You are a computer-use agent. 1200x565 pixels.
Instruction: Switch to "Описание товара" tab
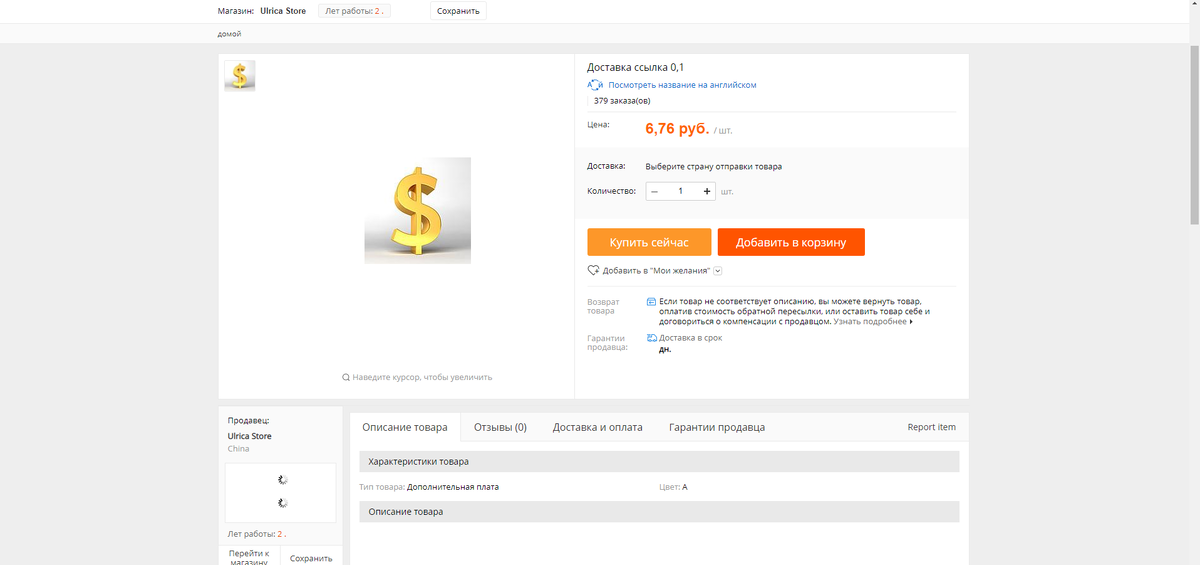point(405,427)
